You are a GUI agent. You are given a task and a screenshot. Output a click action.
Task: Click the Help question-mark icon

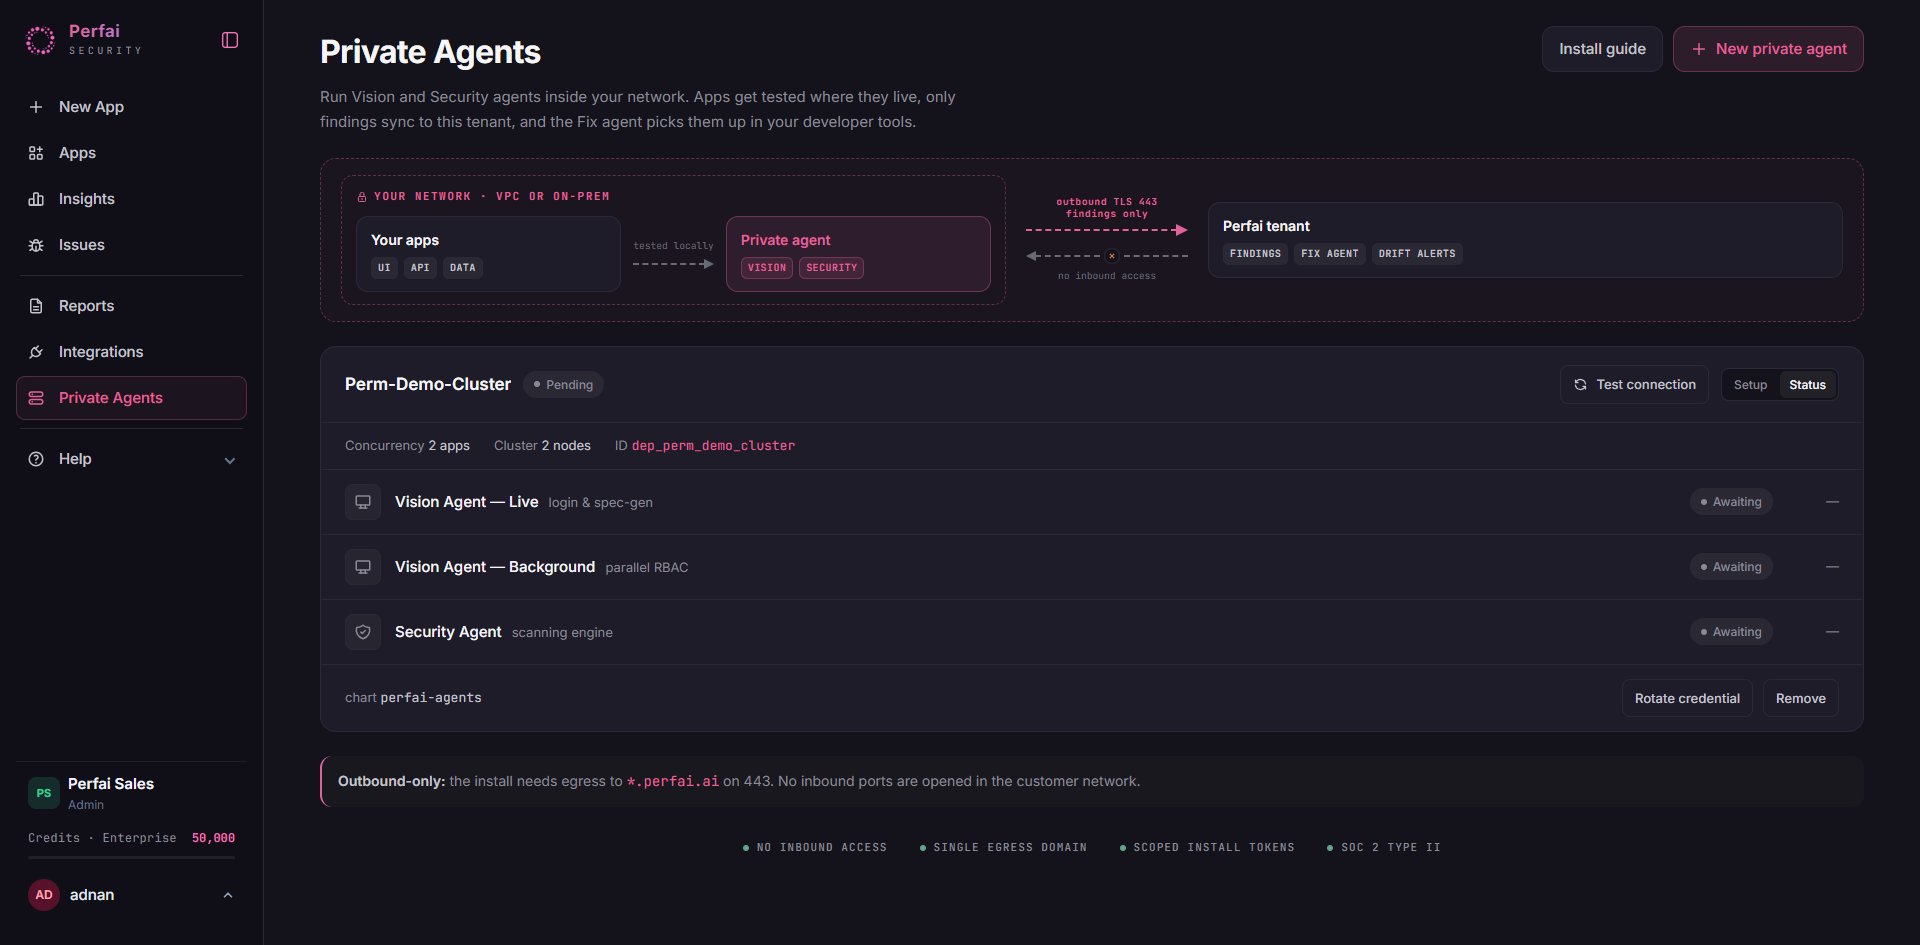point(36,459)
